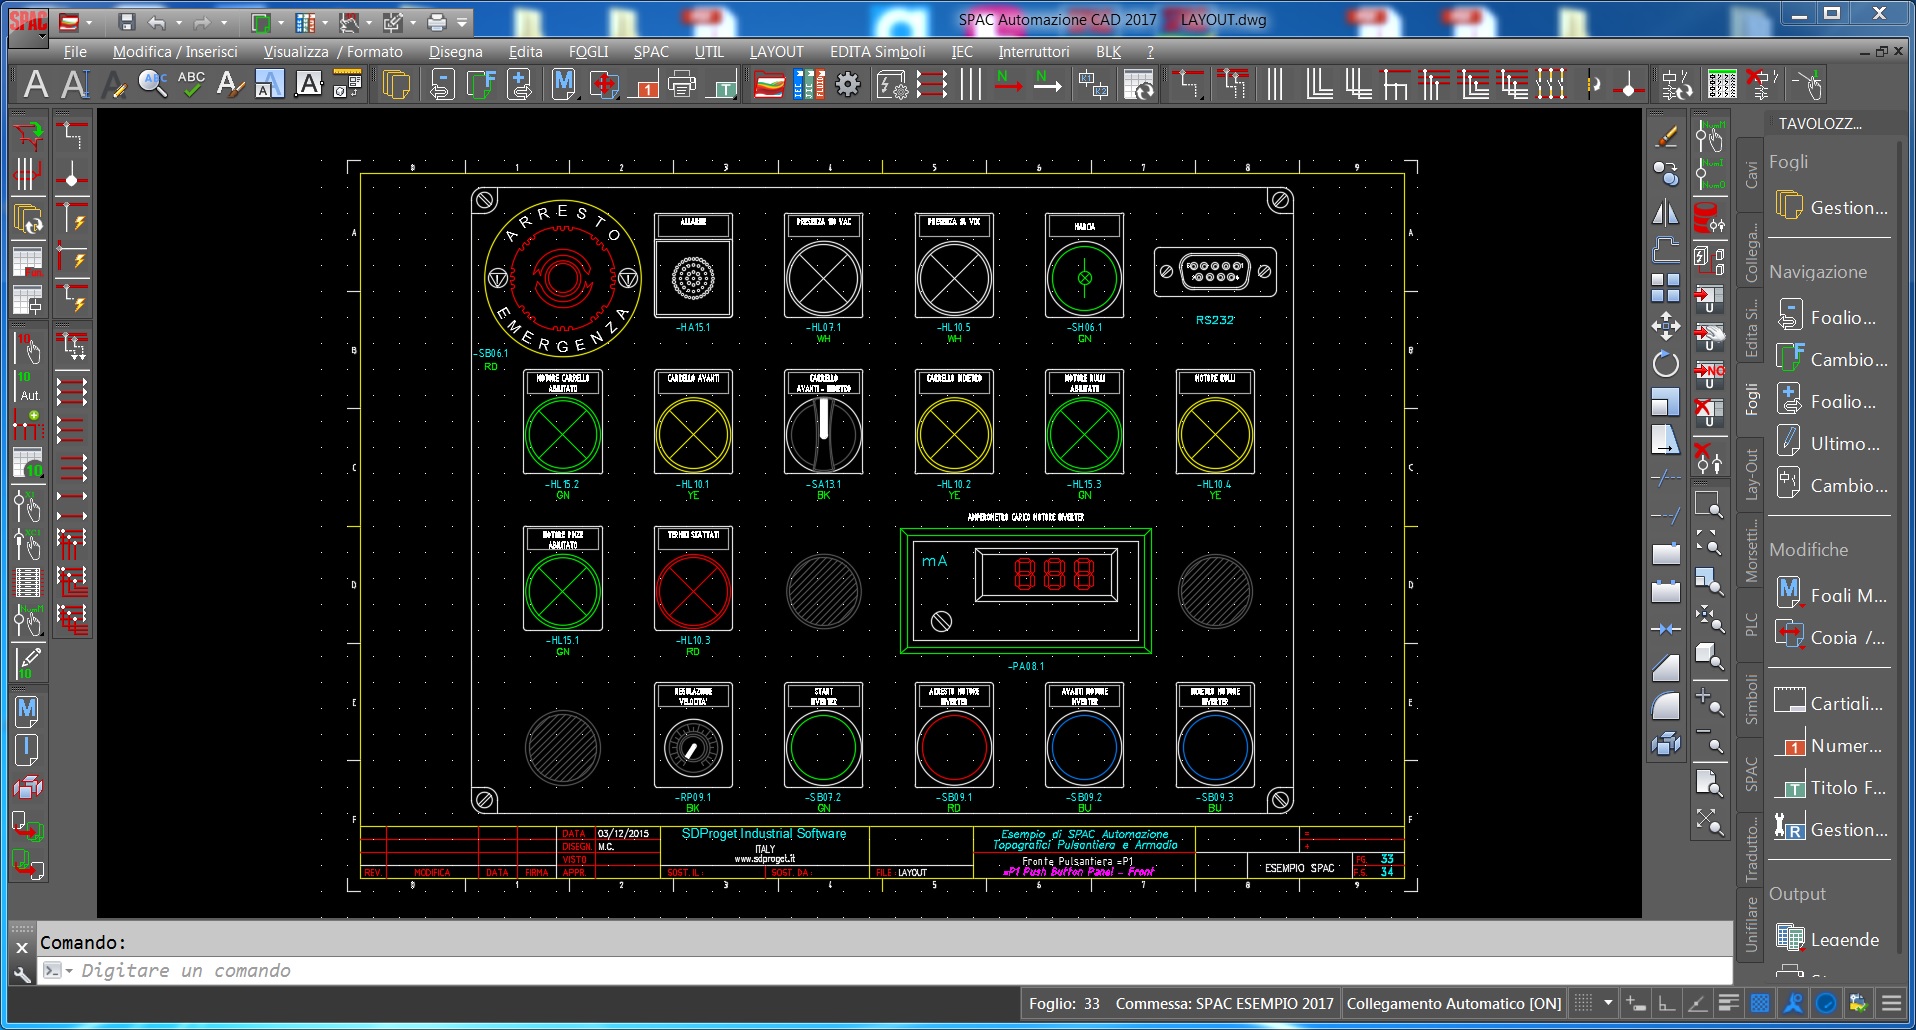The image size is (1916, 1030).
Task: Toggle lineweight display in status bar
Action: [x=1728, y=1003]
